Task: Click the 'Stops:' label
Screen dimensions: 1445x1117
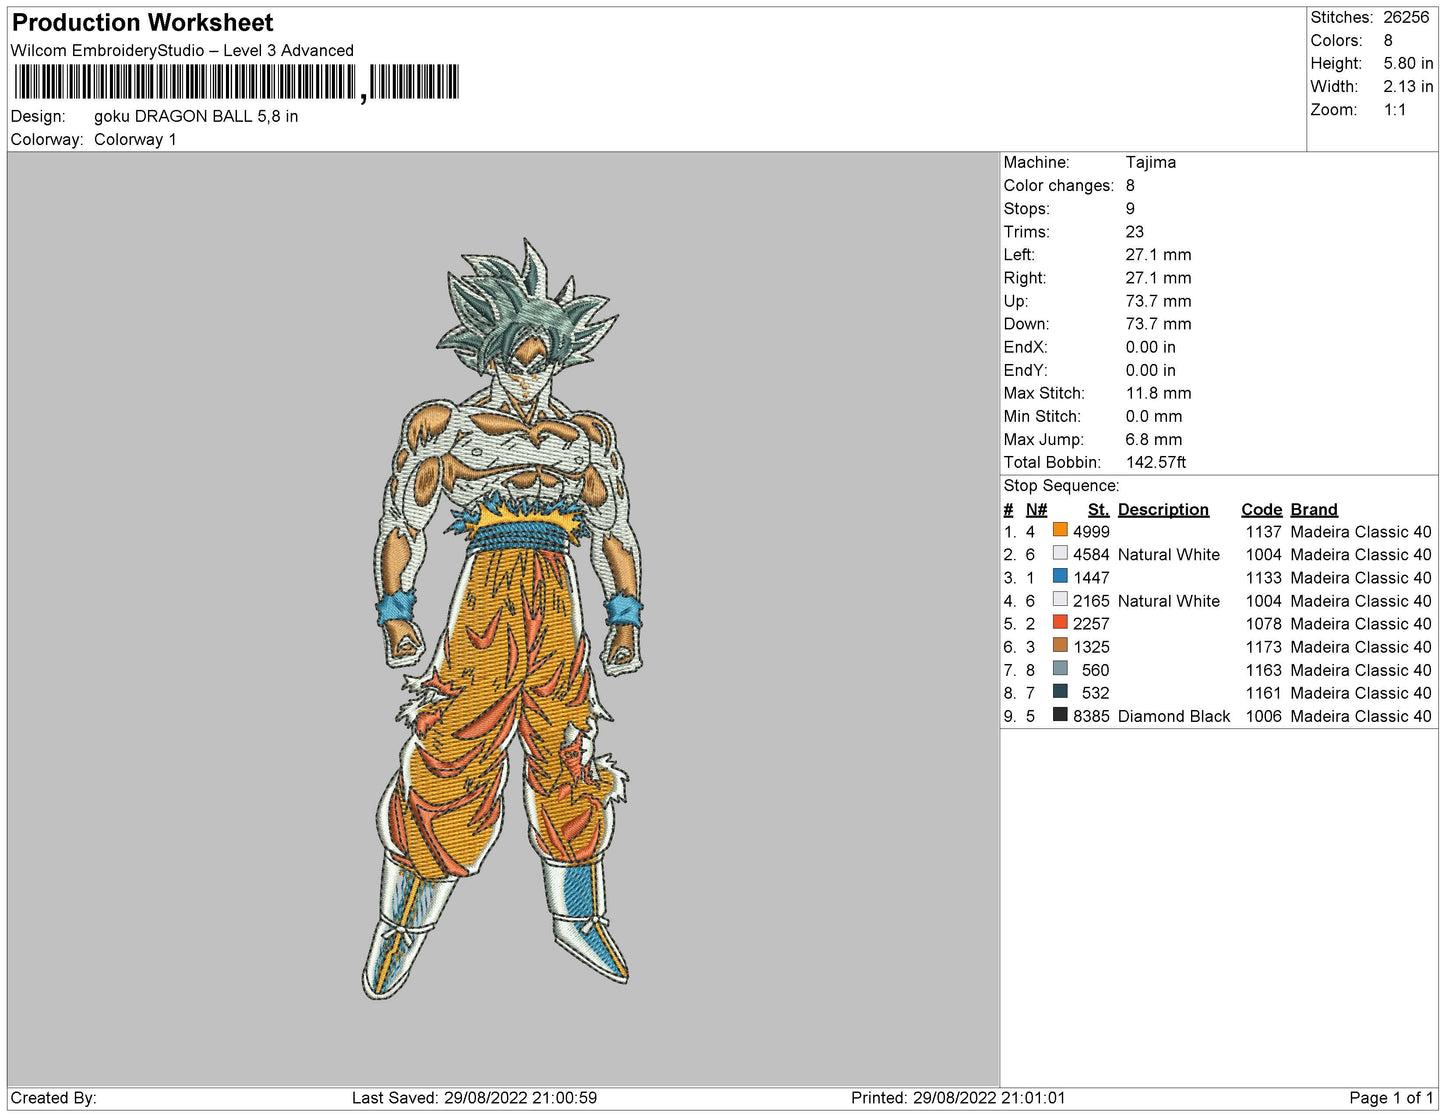Action: pyautogui.click(x=1026, y=208)
